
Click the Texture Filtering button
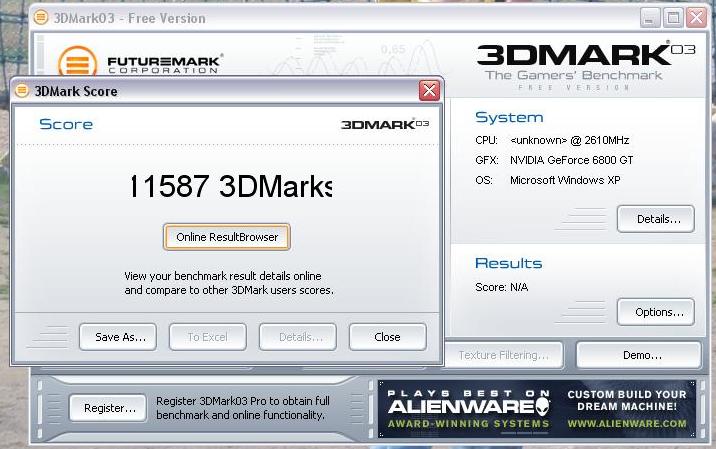504,355
